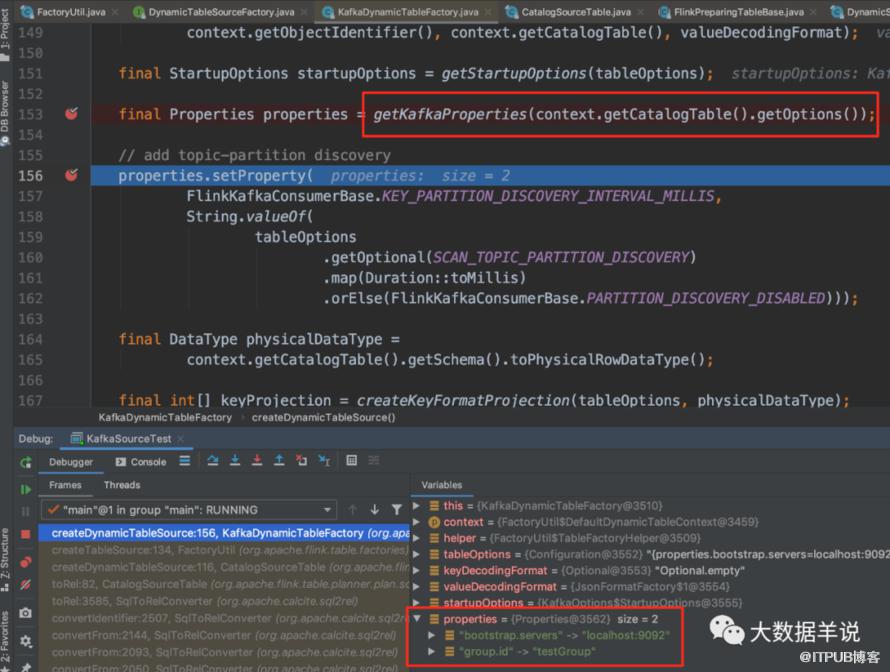This screenshot has height=672, width=890.
Task: Switch to the Console tab
Action: 141,462
